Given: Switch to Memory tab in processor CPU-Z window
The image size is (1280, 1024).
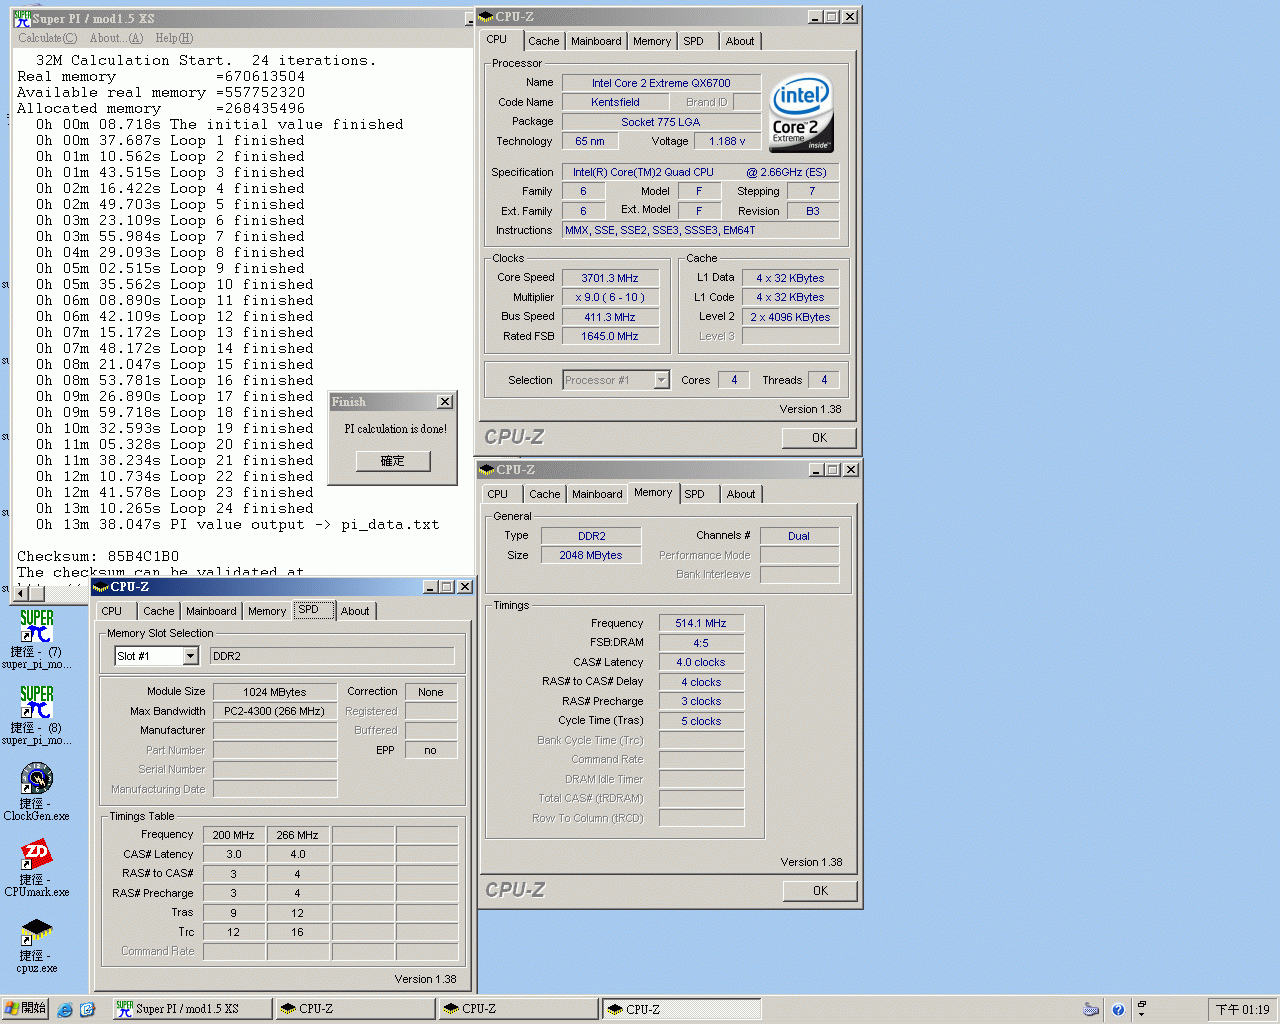Looking at the screenshot, I should [652, 41].
